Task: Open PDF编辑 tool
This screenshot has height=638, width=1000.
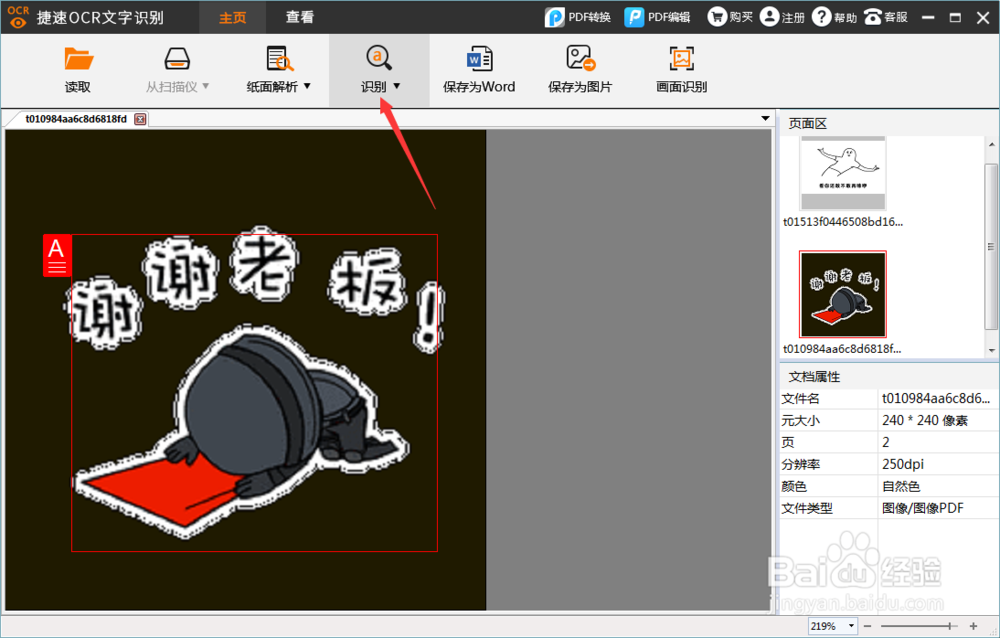Action: [658, 17]
